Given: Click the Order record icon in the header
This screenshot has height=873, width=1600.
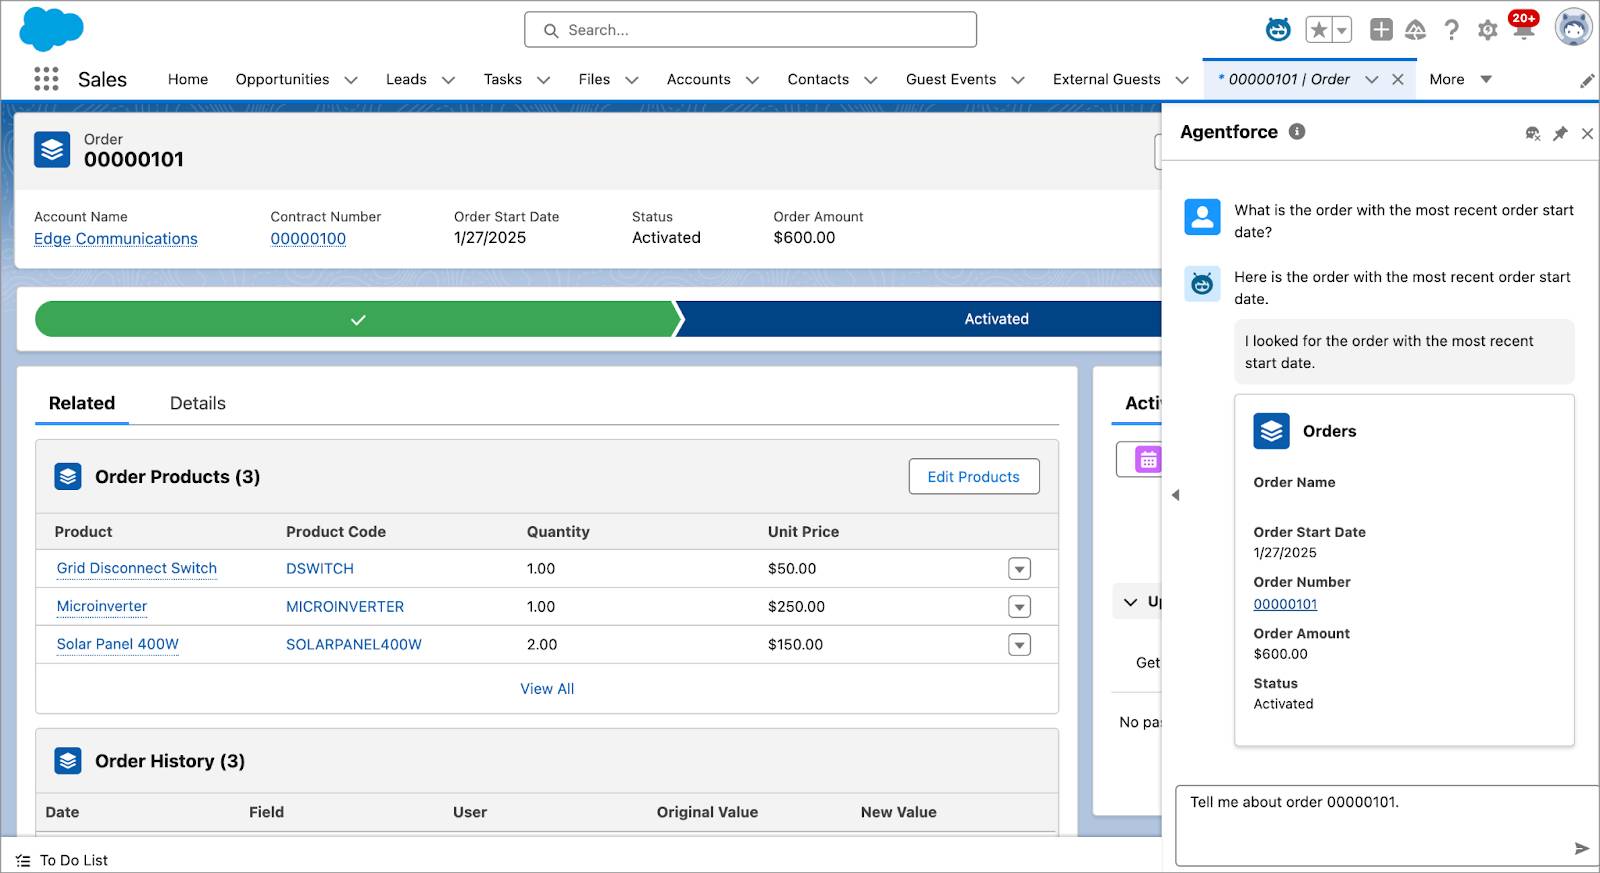Looking at the screenshot, I should pos(52,149).
